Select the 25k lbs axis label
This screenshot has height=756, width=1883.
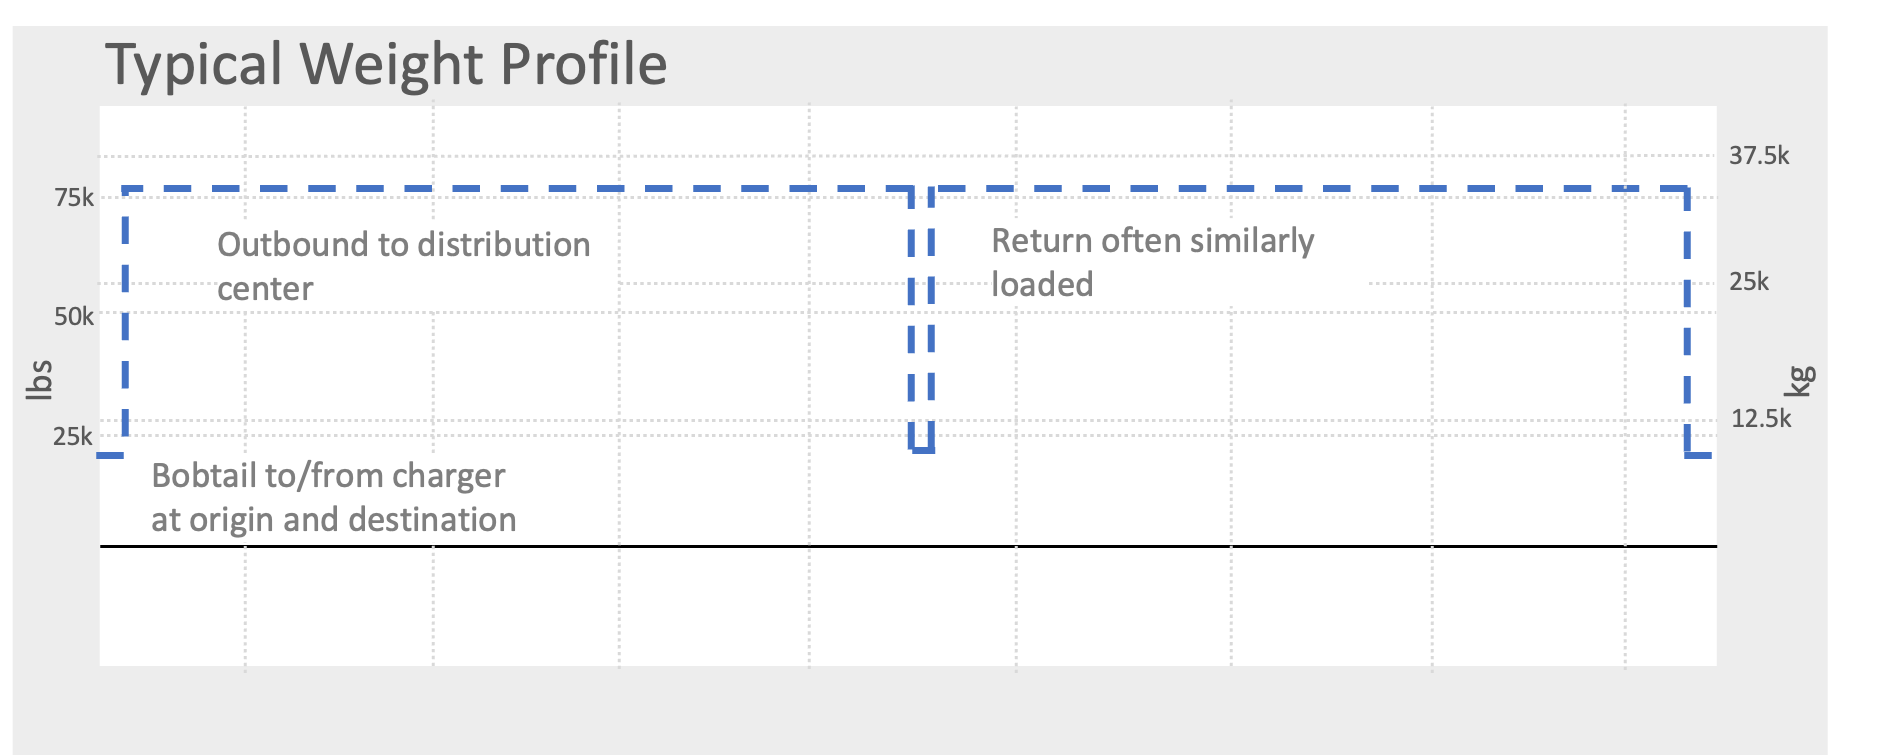[x=73, y=437]
